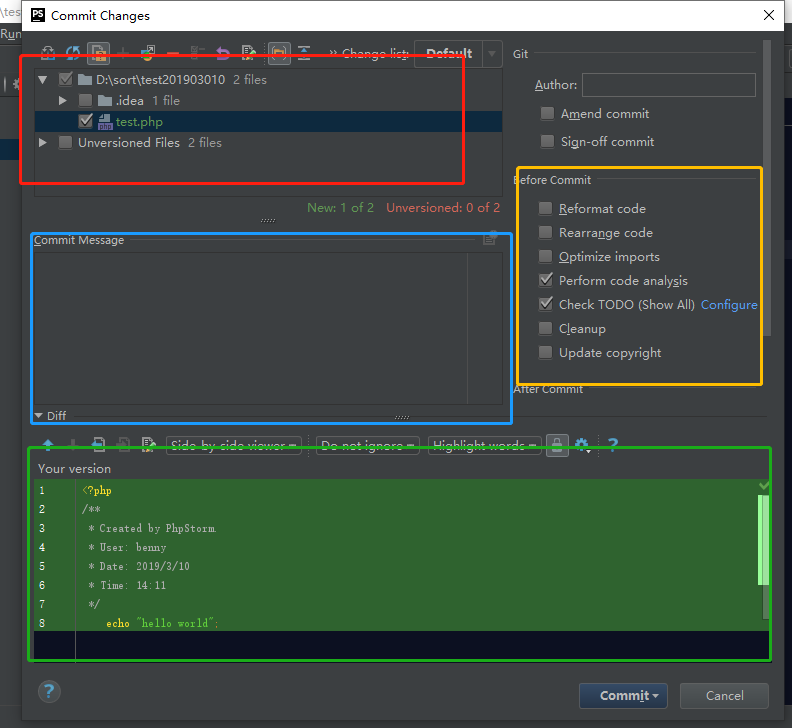Screen dimensions: 792x728
Task: Click the round Help button at bottom left
Action: point(49,692)
